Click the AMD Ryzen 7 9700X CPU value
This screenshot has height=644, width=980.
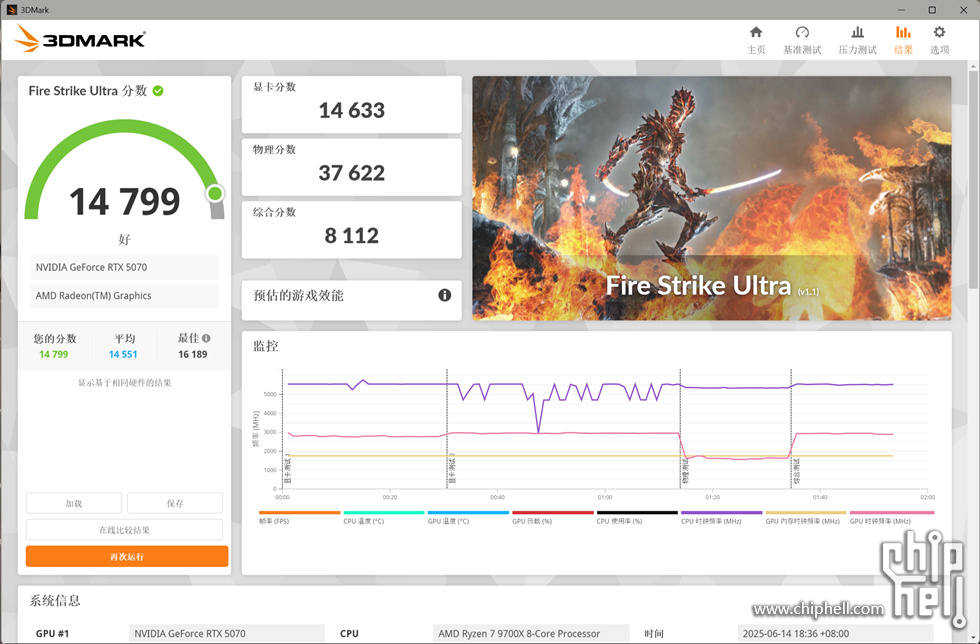[x=531, y=633]
